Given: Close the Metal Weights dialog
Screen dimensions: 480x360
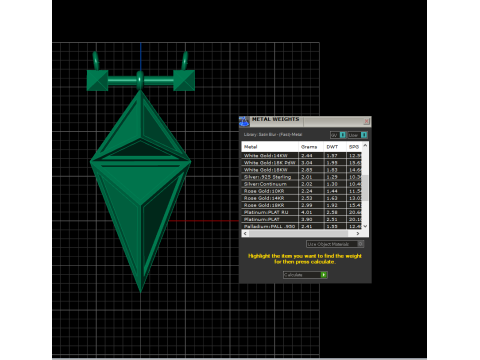Looking at the screenshot, I should coord(366,121).
